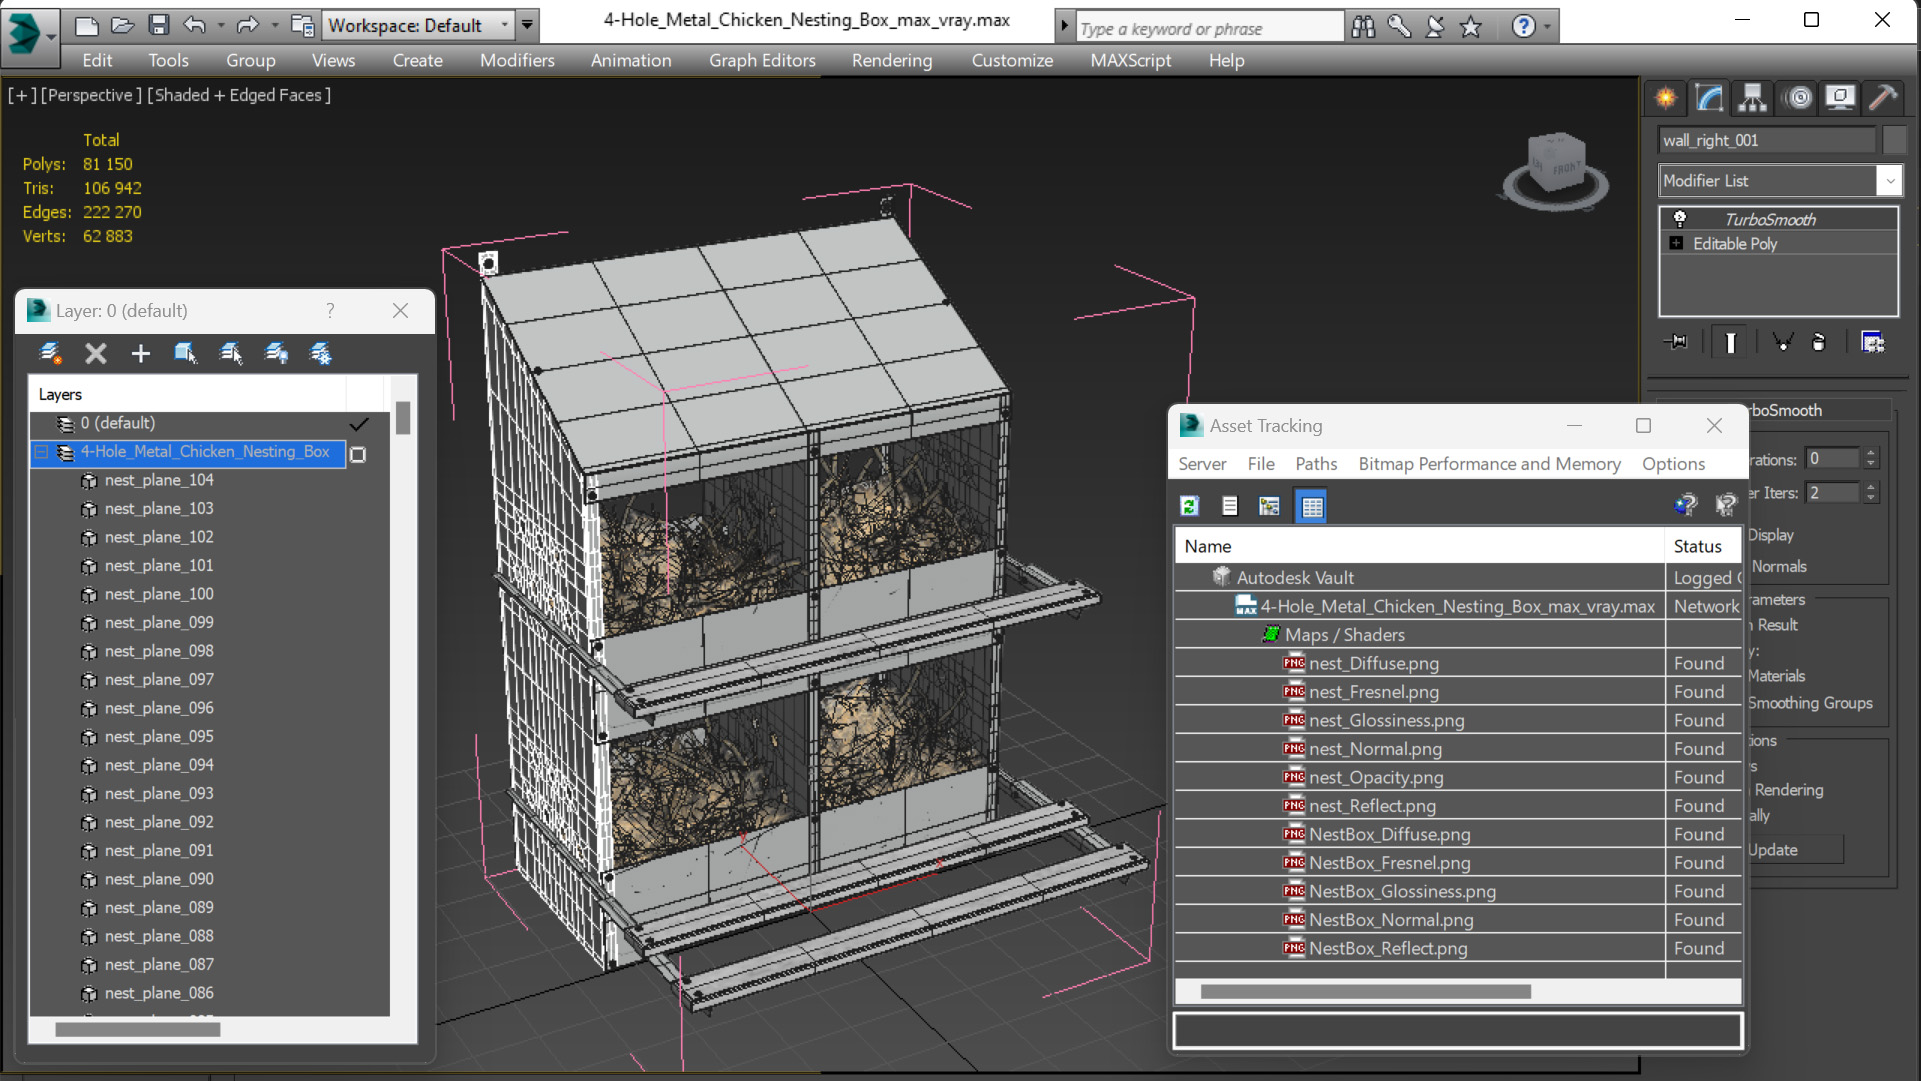Open the Display command panel tab
Image resolution: width=1921 pixels, height=1081 pixels.
pyautogui.click(x=1840, y=98)
